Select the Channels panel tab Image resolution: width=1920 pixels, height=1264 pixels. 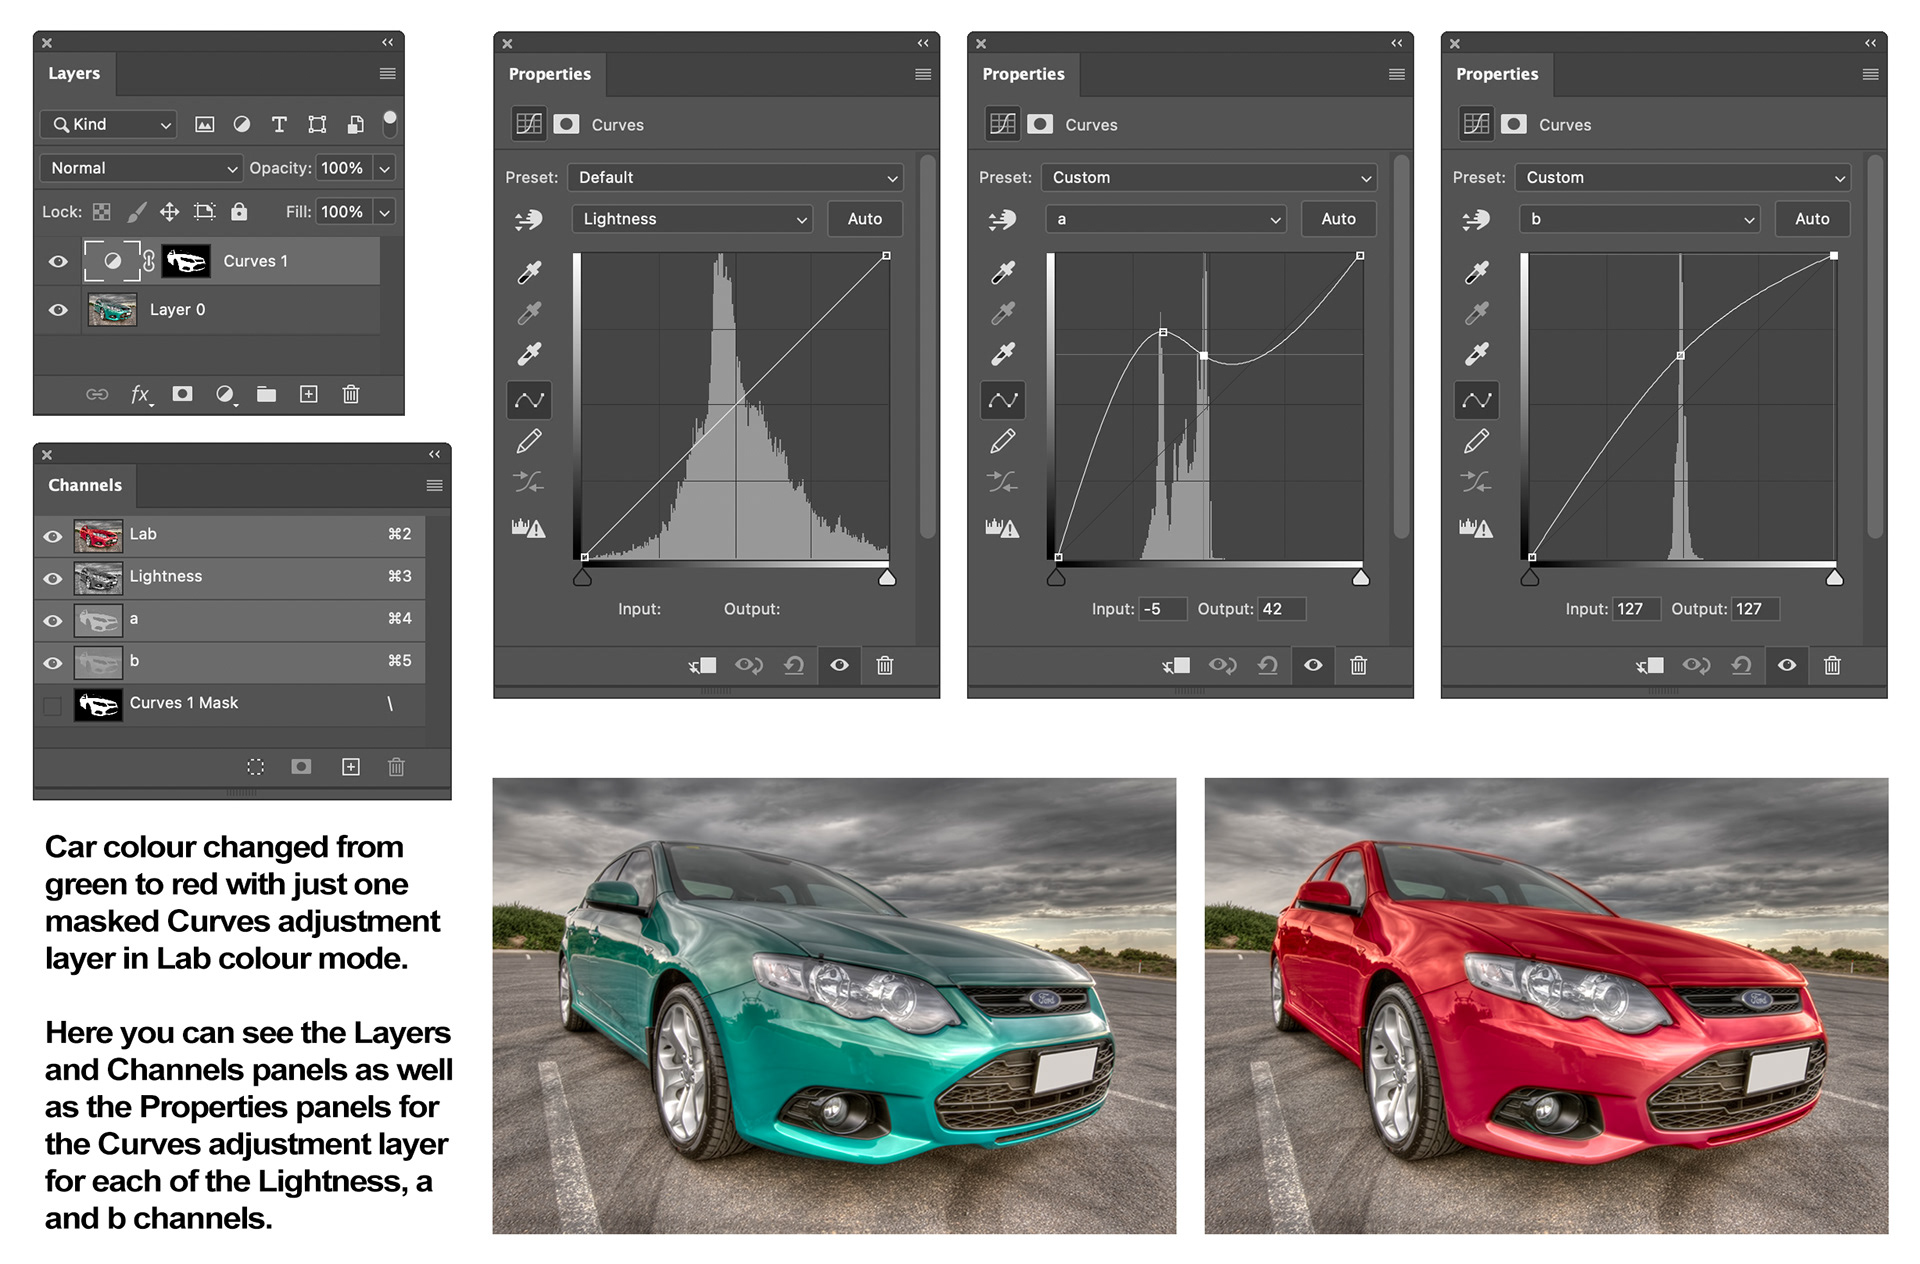click(x=85, y=485)
